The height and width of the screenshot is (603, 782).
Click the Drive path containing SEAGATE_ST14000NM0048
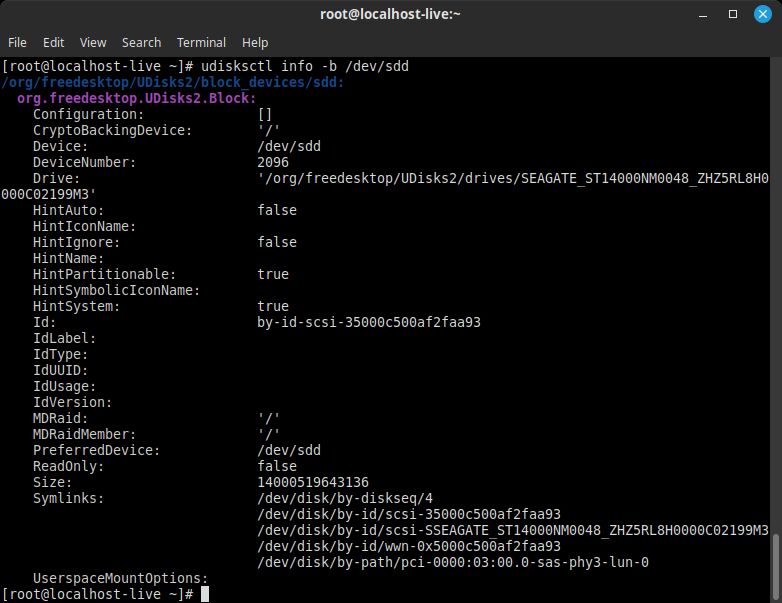coord(513,178)
